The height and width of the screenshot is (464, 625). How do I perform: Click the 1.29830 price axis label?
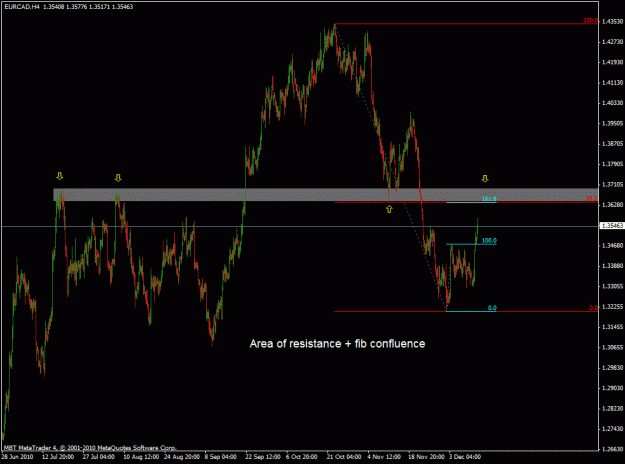[x=612, y=368]
